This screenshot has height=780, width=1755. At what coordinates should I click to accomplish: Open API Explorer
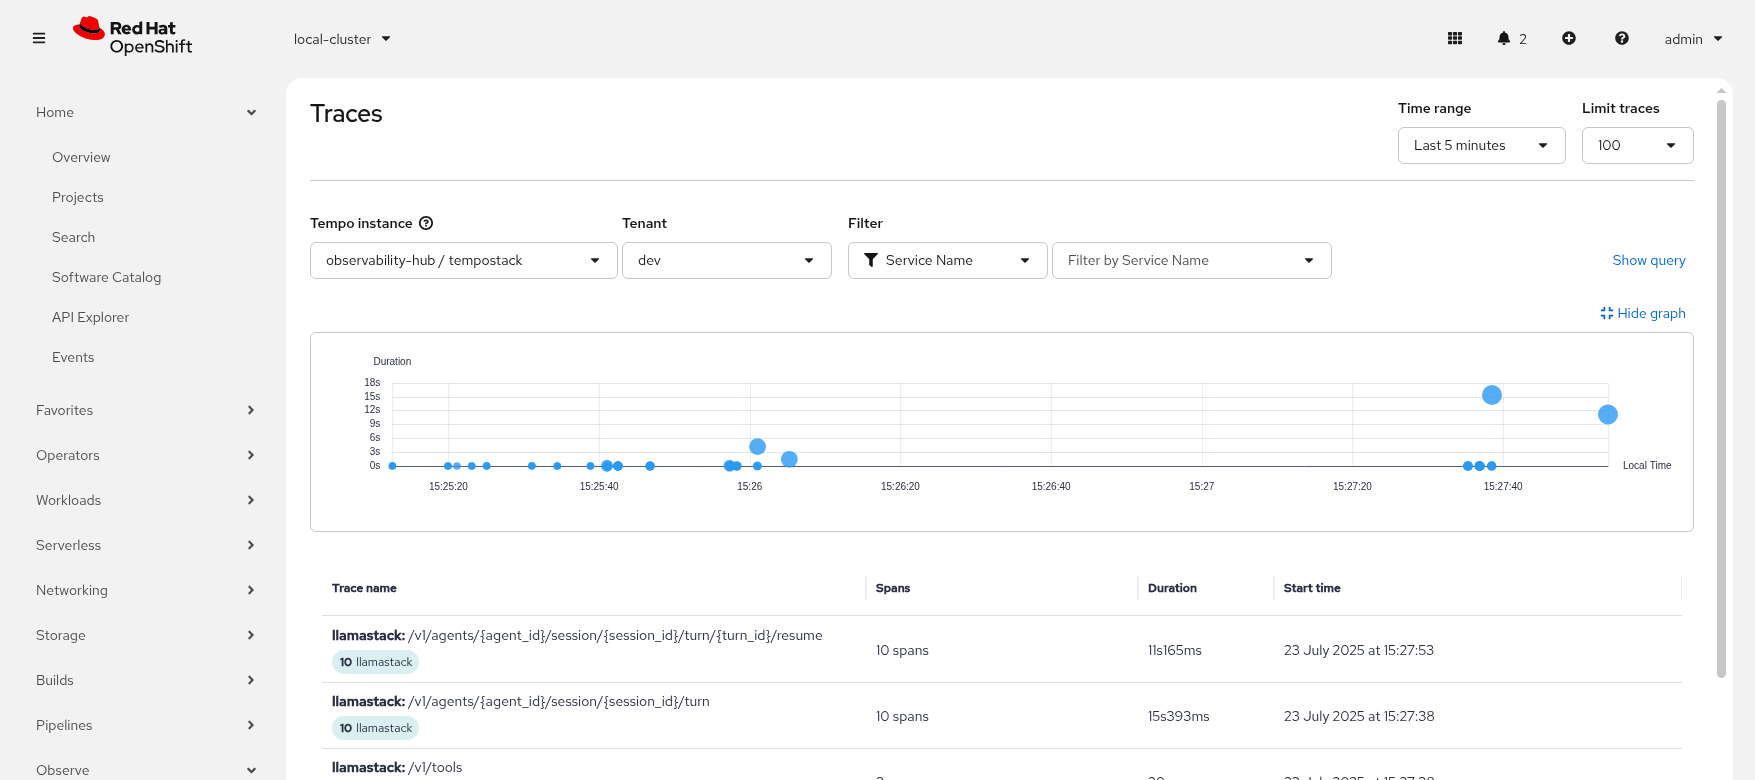pyautogui.click(x=90, y=317)
